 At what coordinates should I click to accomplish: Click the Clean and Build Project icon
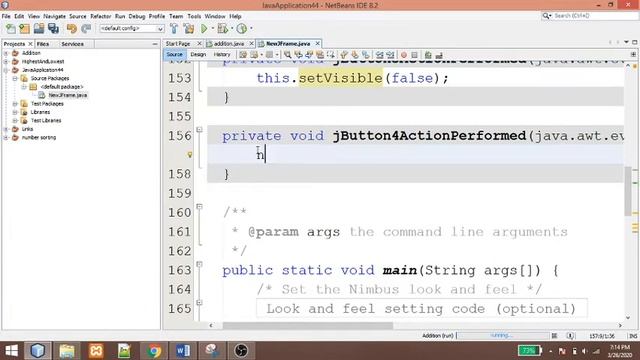coord(189,29)
